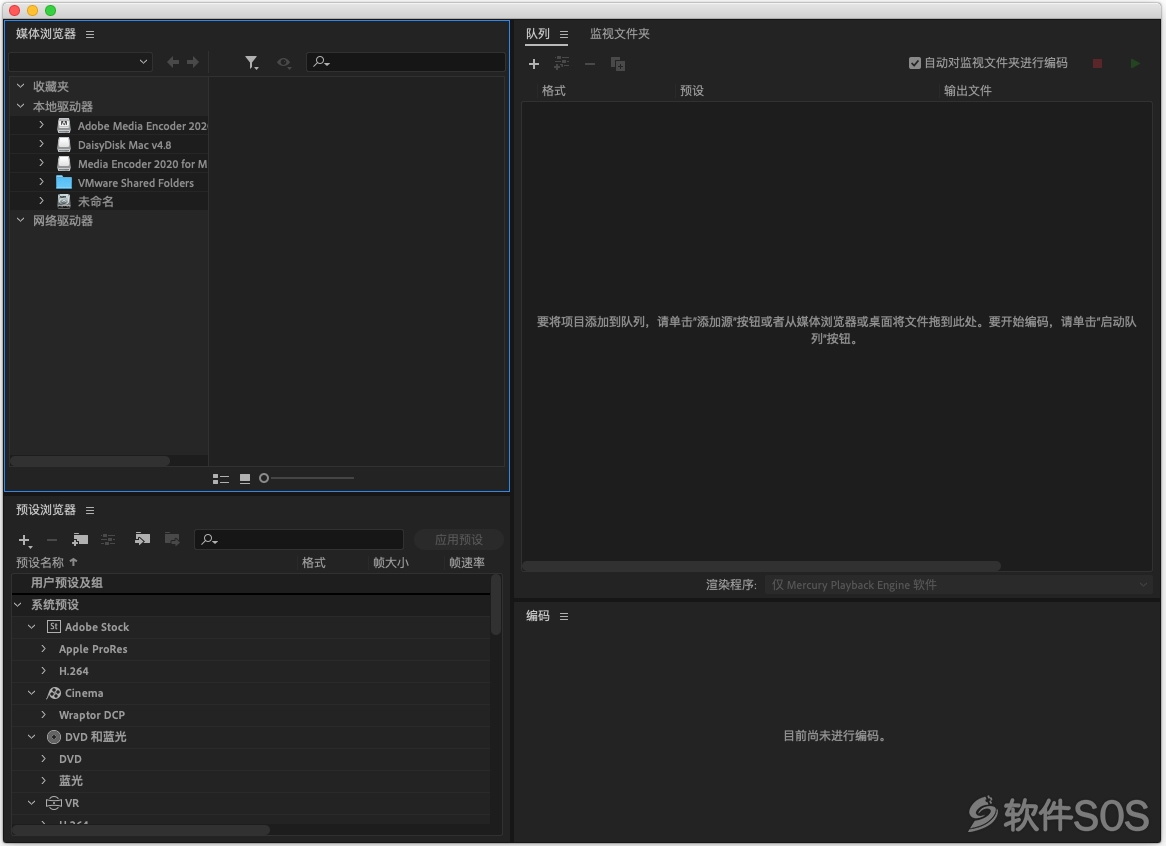Click the eye-shaped view filter in the media browser

[x=283, y=62]
